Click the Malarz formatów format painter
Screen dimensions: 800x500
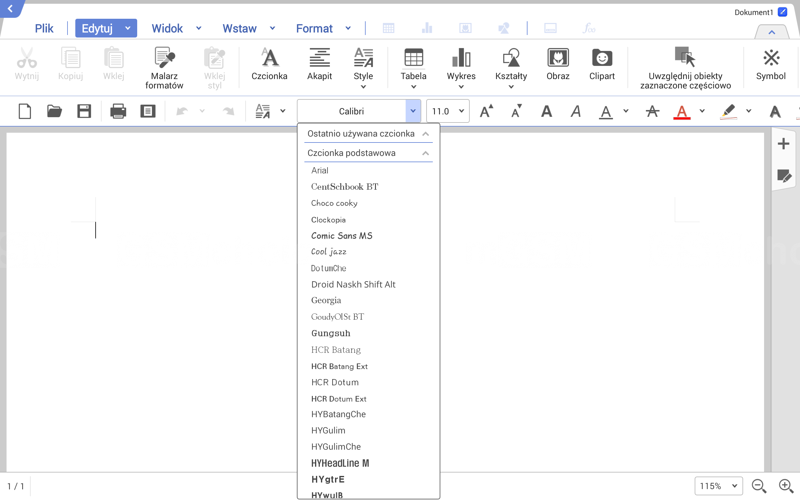tap(164, 66)
